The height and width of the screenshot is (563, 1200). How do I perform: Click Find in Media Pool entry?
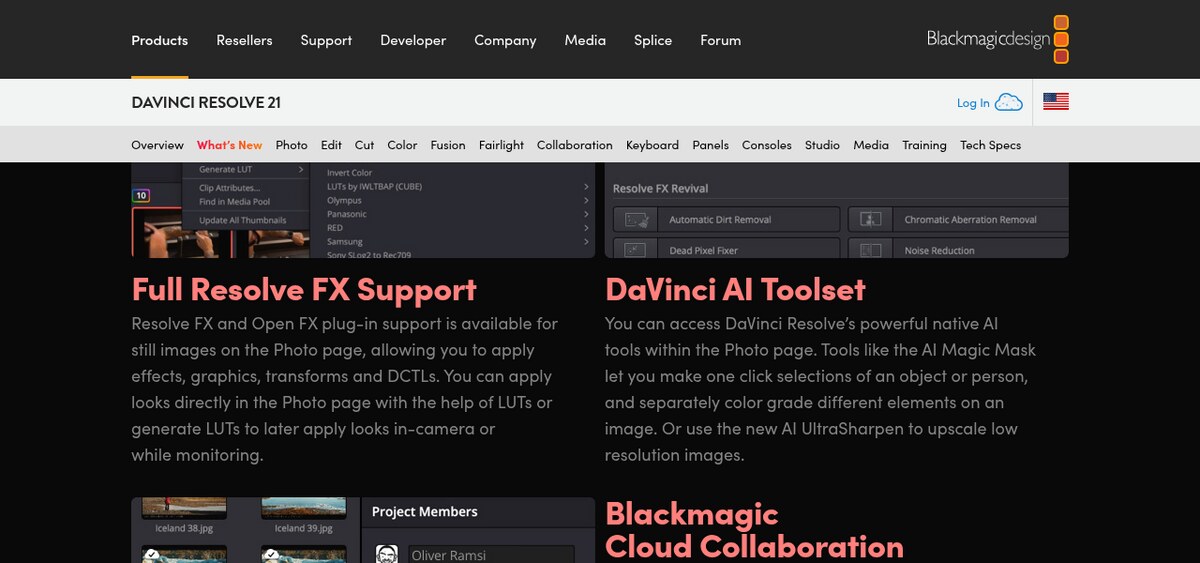pyautogui.click(x=234, y=202)
